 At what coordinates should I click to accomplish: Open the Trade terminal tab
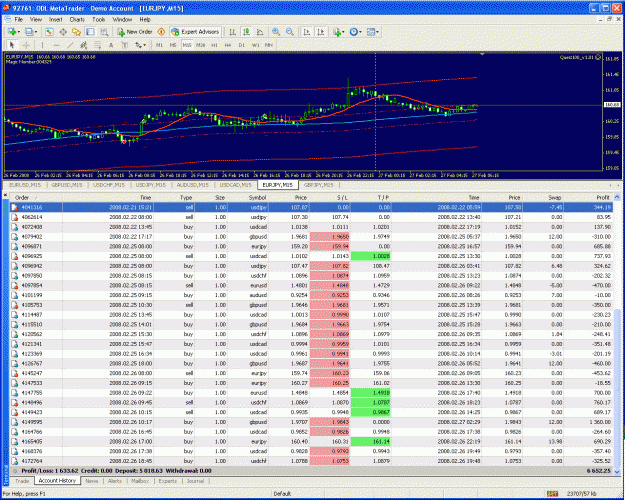pos(22,481)
